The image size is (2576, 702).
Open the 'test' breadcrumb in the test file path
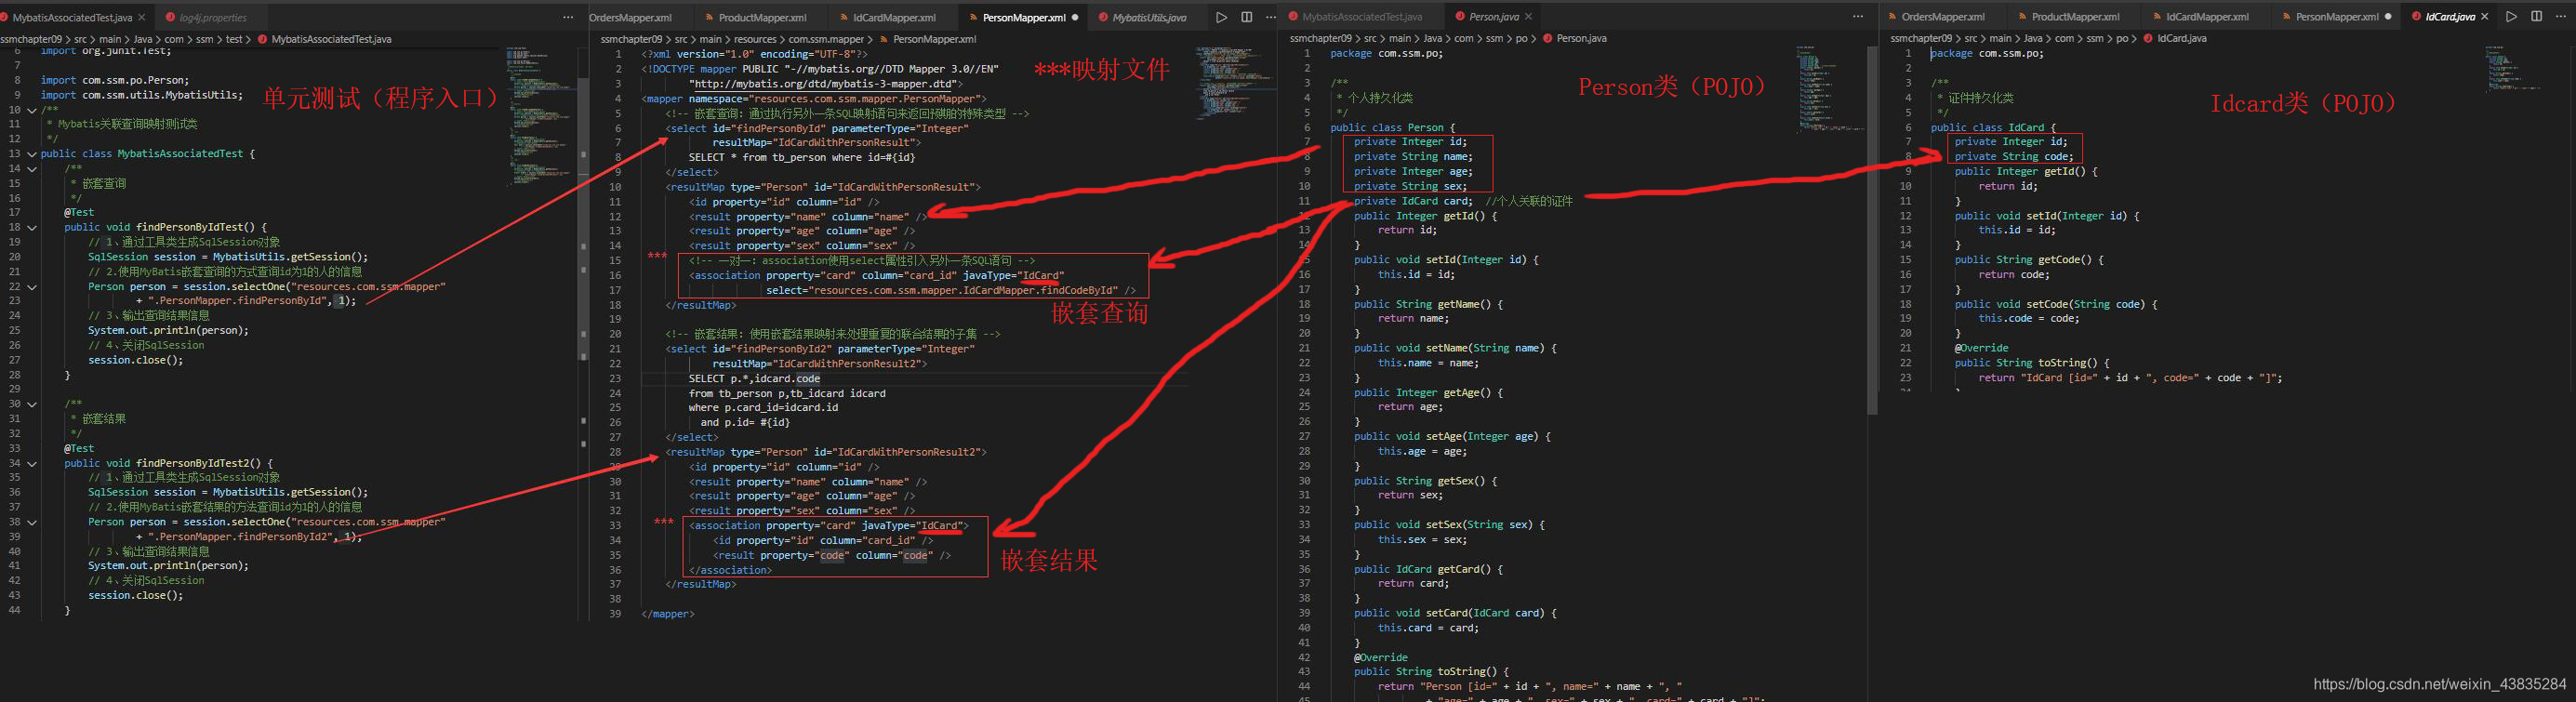(x=234, y=39)
